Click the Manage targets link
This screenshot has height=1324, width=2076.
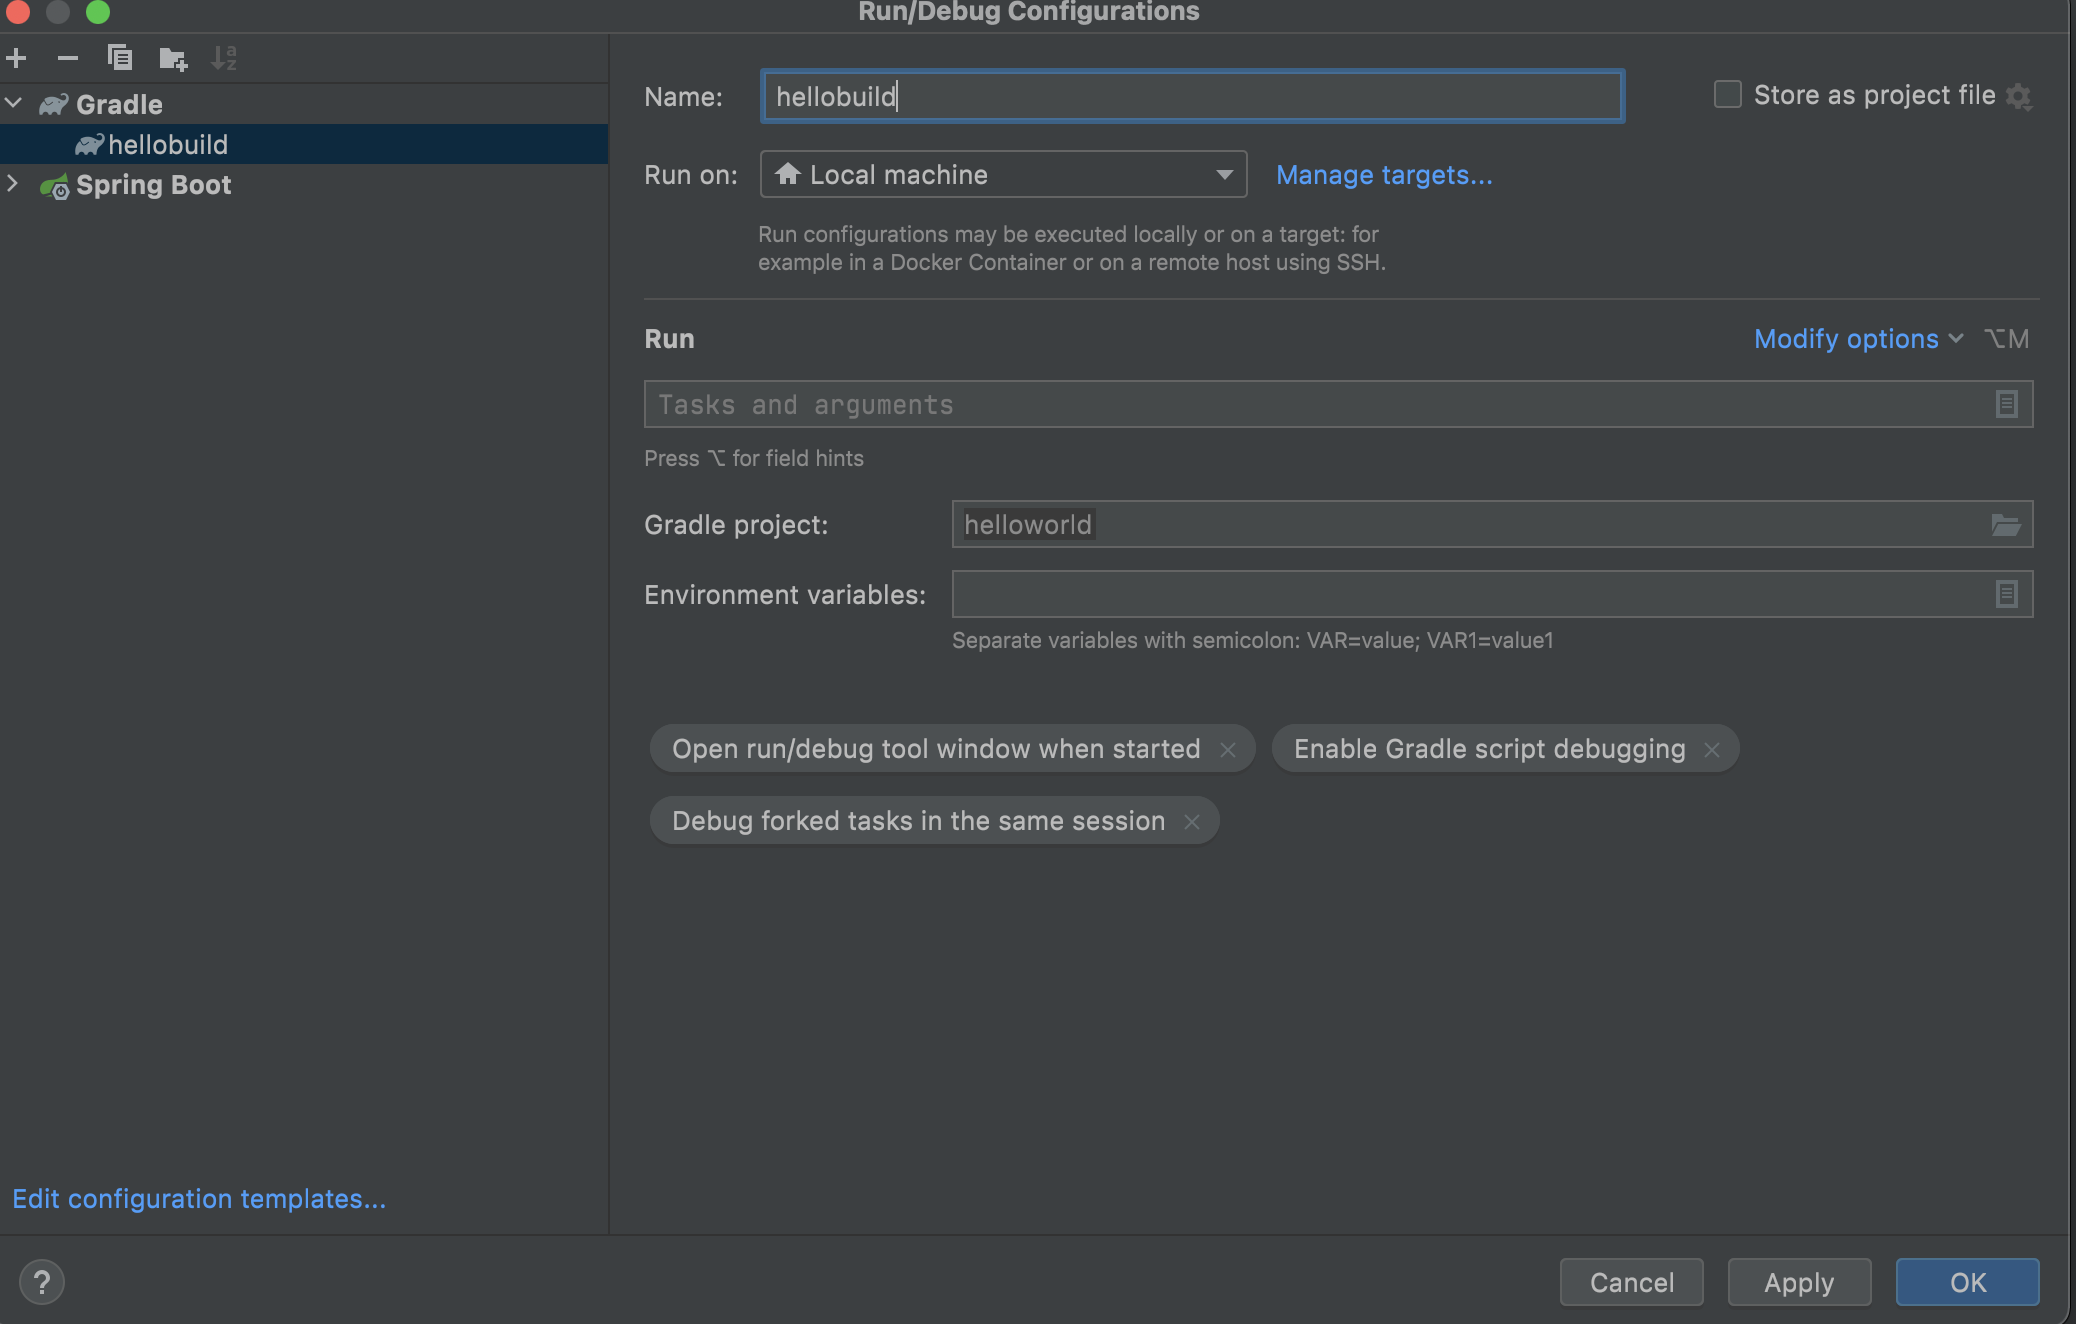pyautogui.click(x=1384, y=175)
